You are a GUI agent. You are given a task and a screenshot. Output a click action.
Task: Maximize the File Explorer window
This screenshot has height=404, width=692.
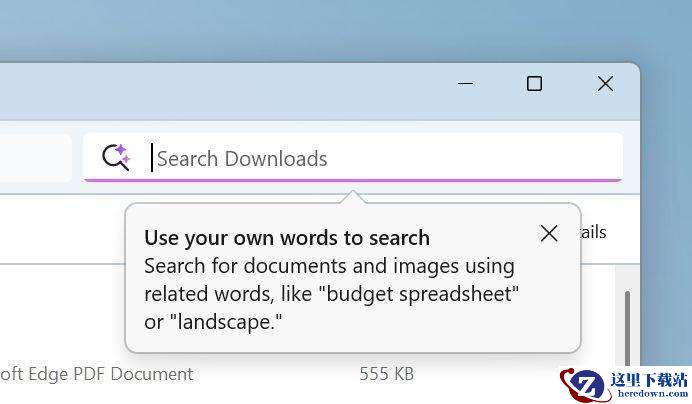tap(534, 84)
